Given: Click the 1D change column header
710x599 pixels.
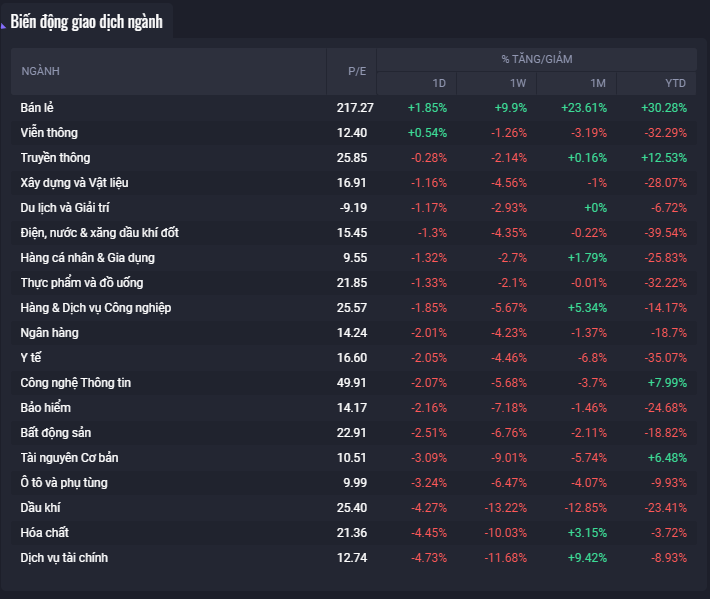Looking at the screenshot, I should coord(439,83).
